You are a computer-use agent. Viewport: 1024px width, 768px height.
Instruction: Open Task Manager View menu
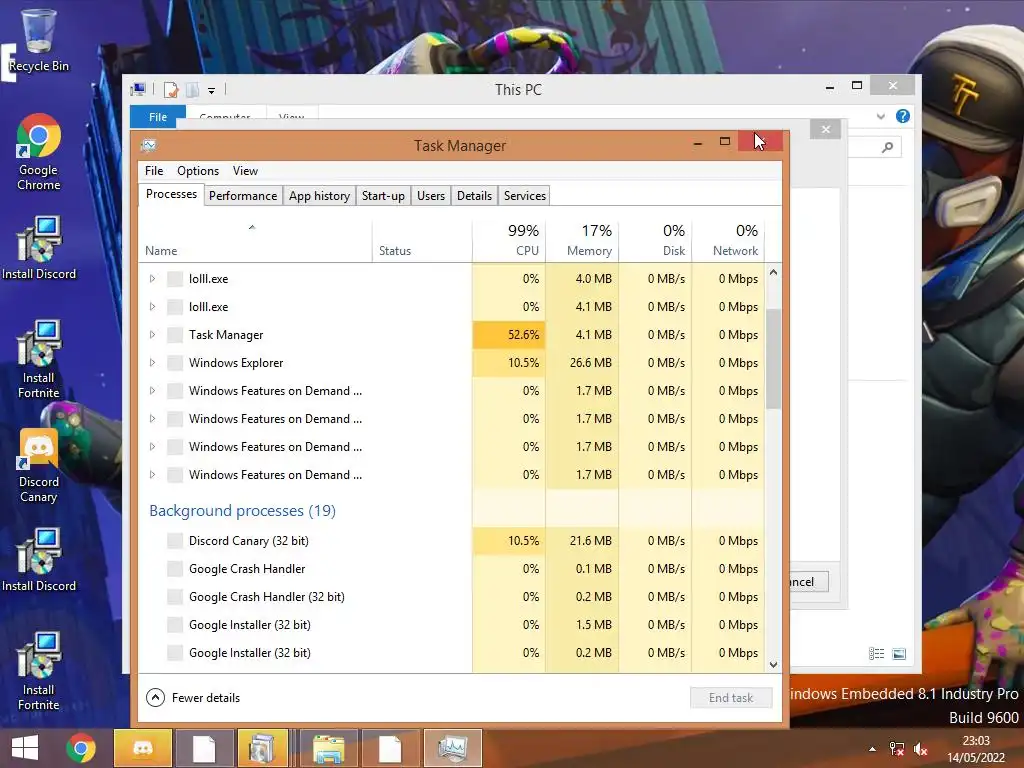pos(245,170)
